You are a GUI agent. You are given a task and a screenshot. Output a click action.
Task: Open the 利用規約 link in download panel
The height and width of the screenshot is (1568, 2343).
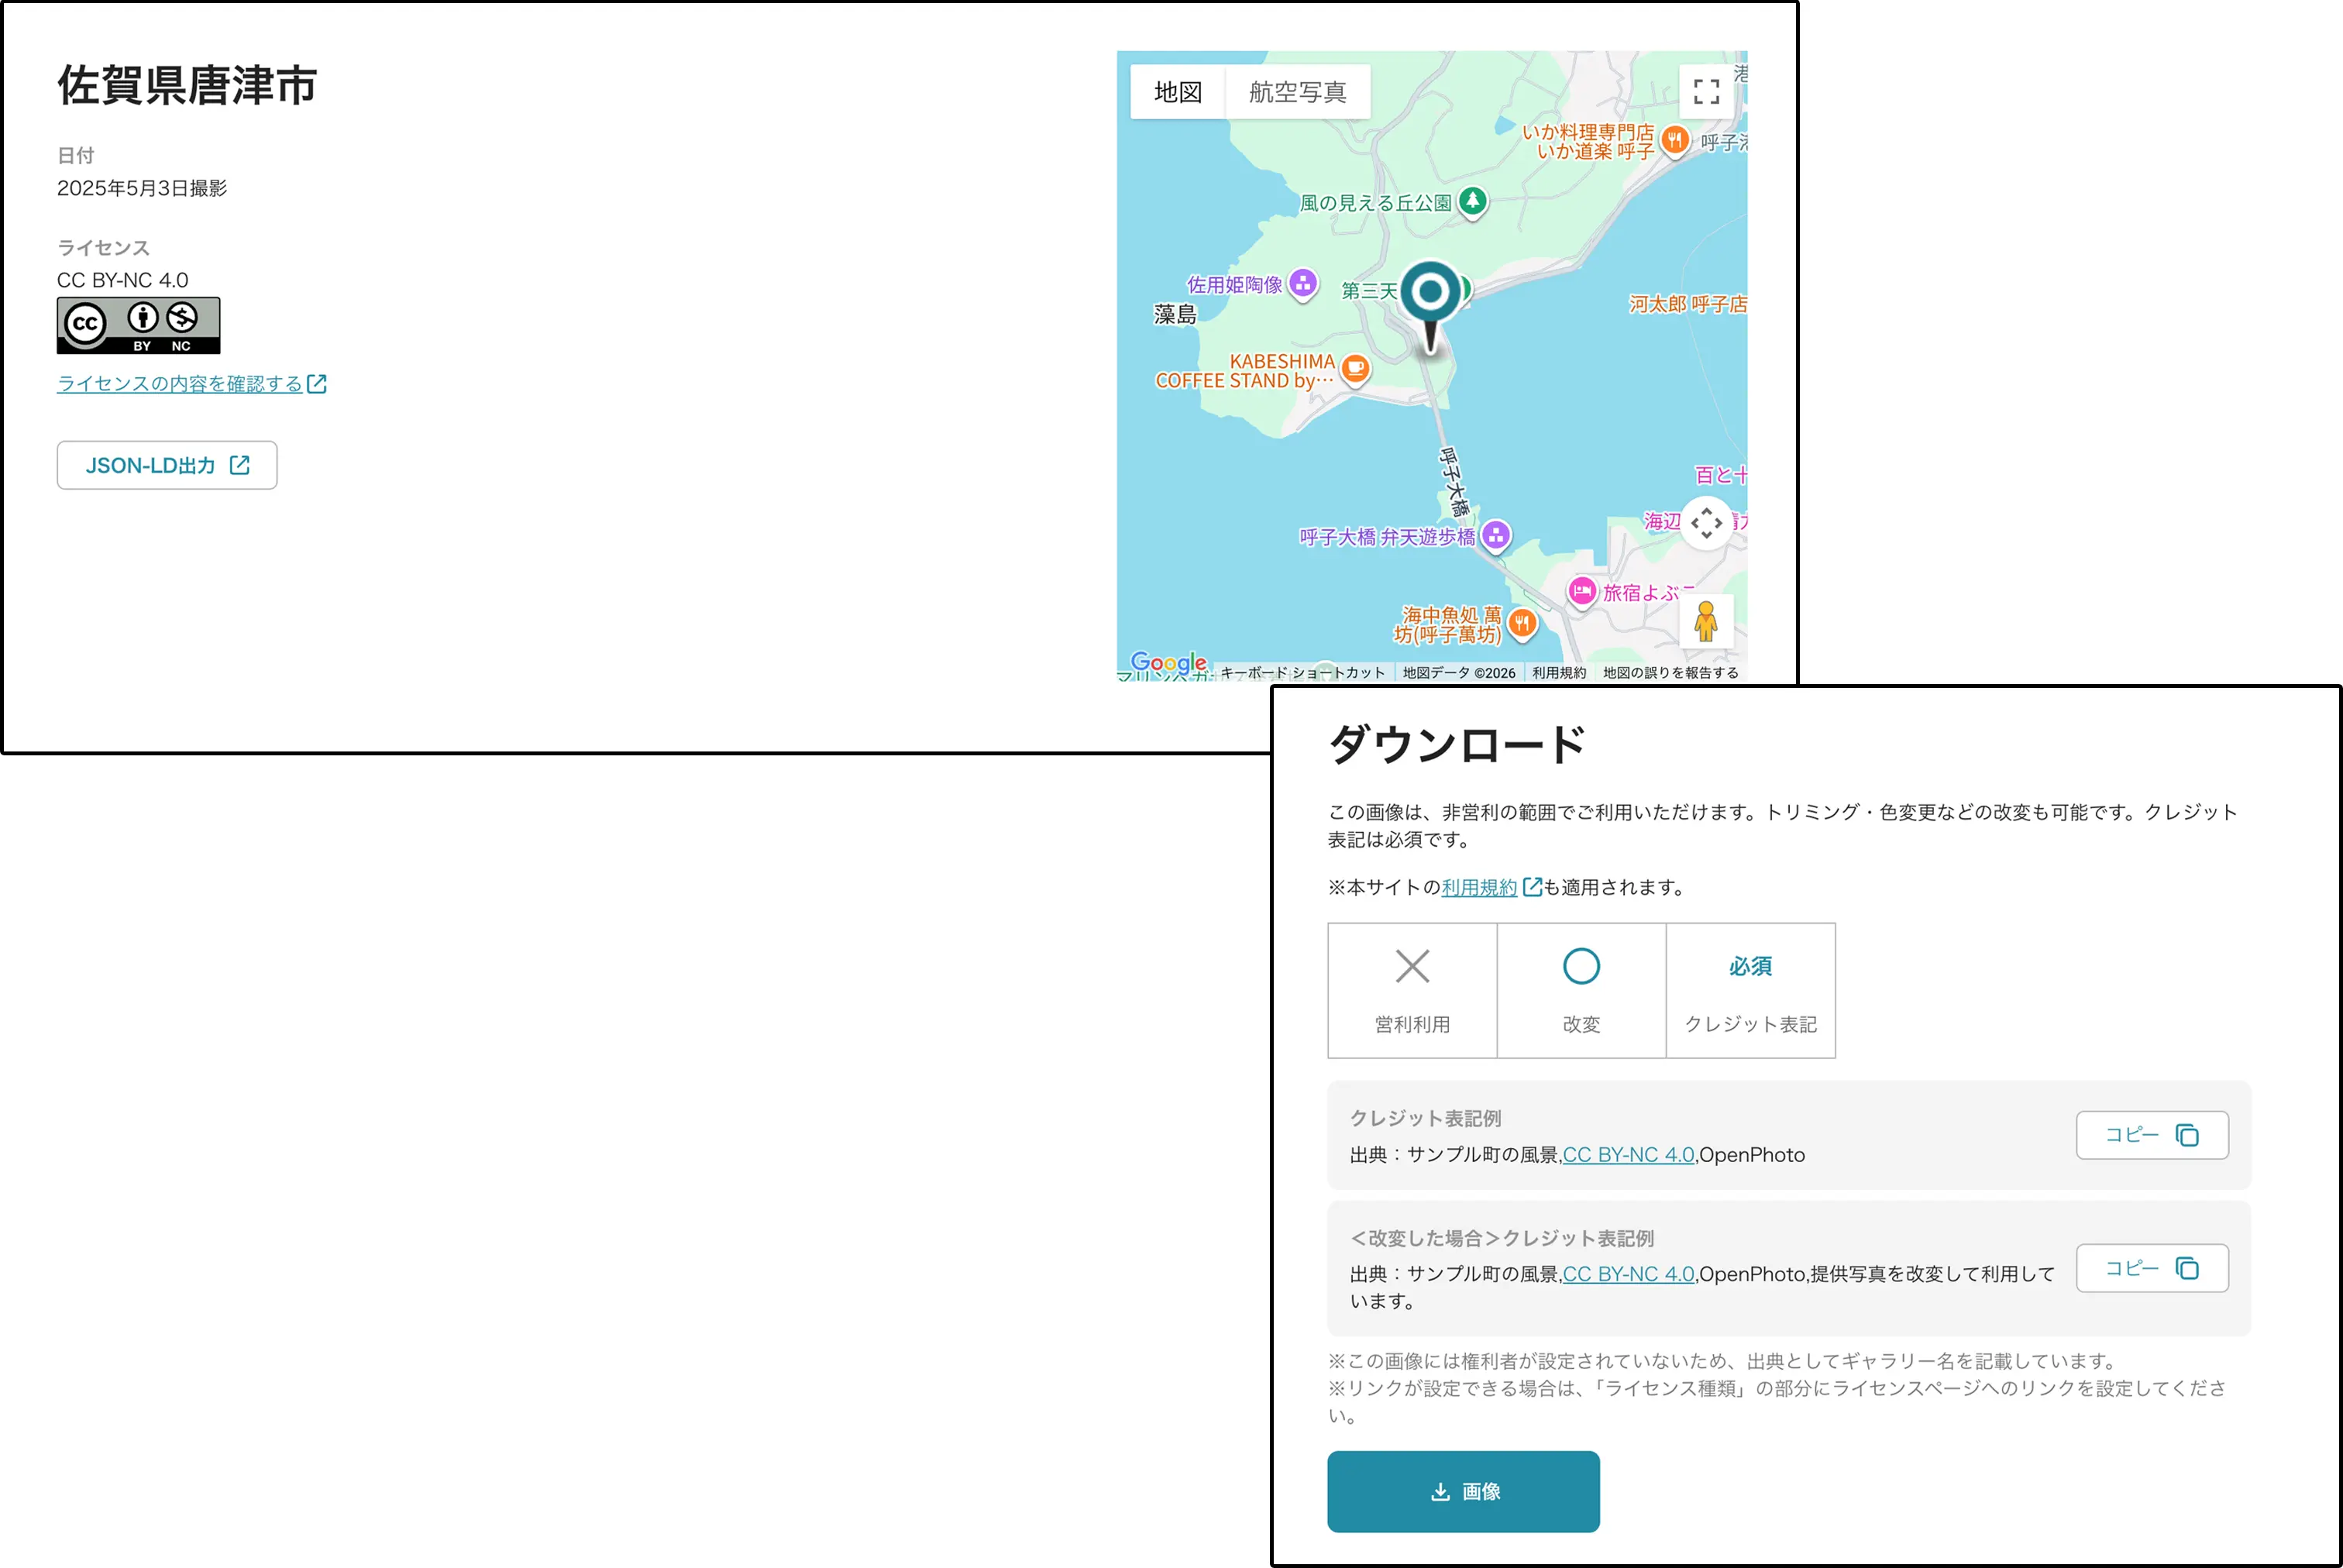[1479, 887]
